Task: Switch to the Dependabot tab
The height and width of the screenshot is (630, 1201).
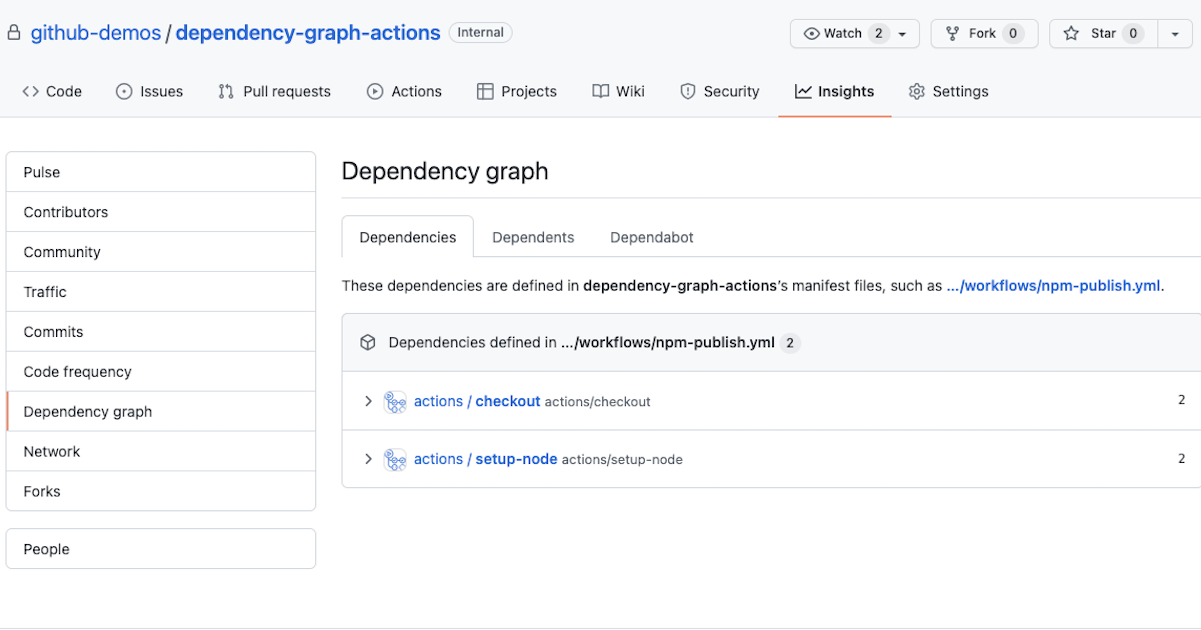Action: [651, 237]
